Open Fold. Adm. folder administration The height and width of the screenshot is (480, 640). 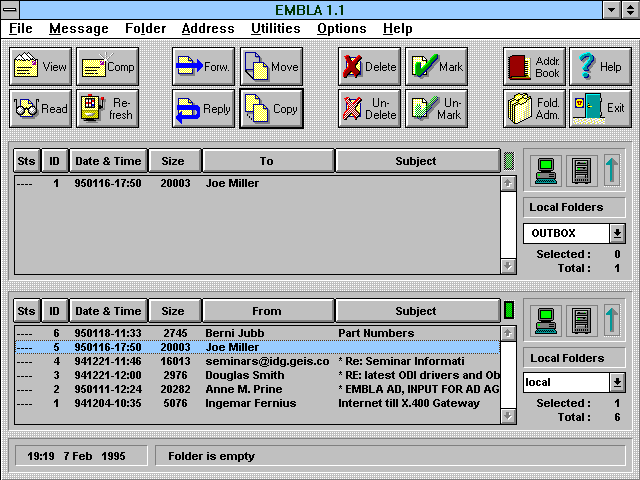pos(534,109)
